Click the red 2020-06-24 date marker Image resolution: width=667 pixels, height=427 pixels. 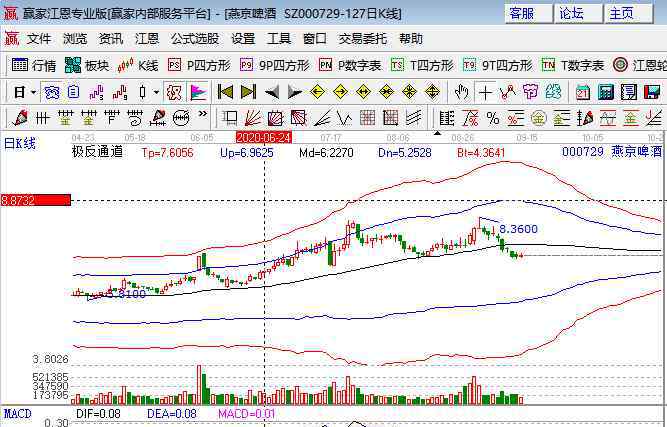tap(264, 137)
